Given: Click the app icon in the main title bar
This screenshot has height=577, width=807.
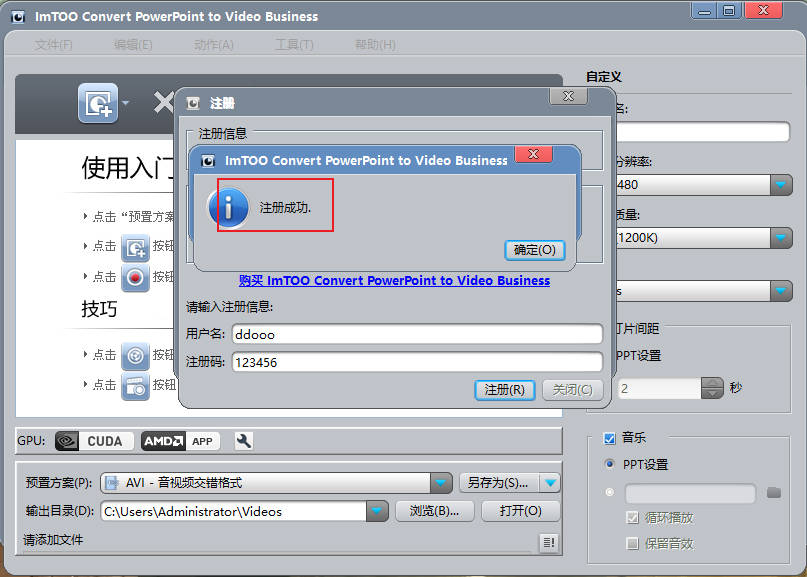Looking at the screenshot, I should (x=18, y=17).
